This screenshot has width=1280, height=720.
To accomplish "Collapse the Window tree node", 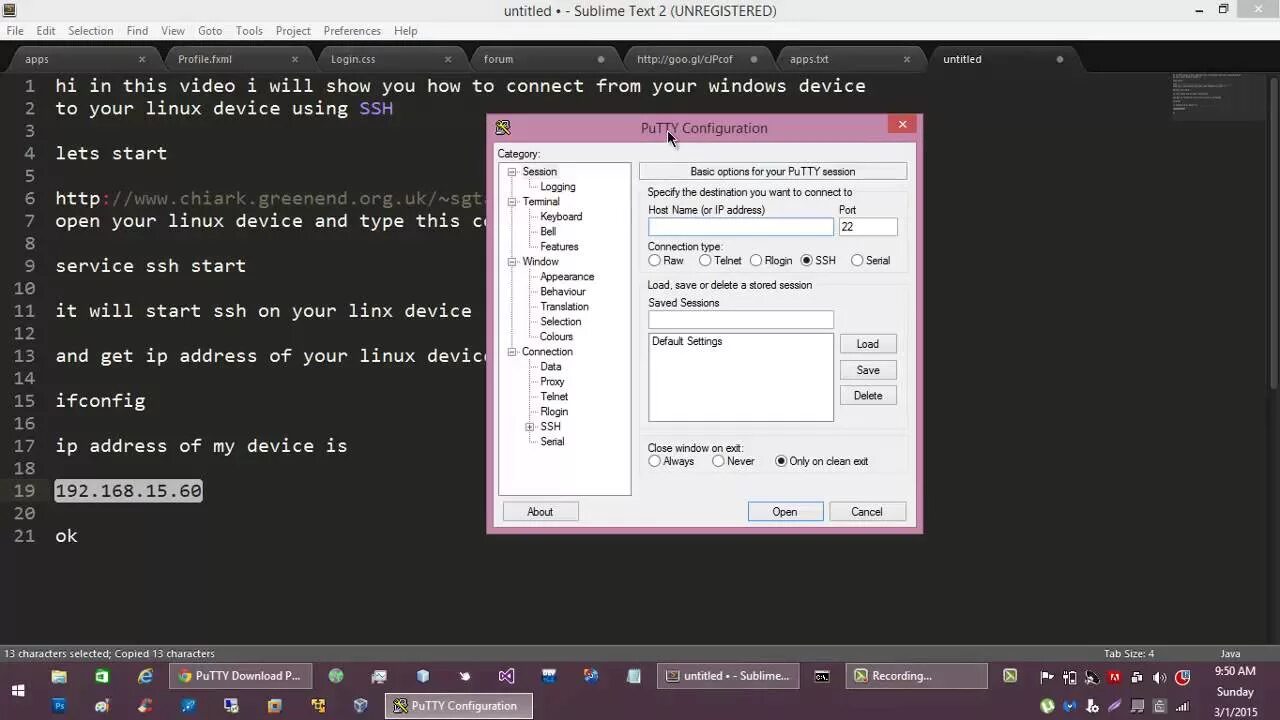I will point(512,262).
